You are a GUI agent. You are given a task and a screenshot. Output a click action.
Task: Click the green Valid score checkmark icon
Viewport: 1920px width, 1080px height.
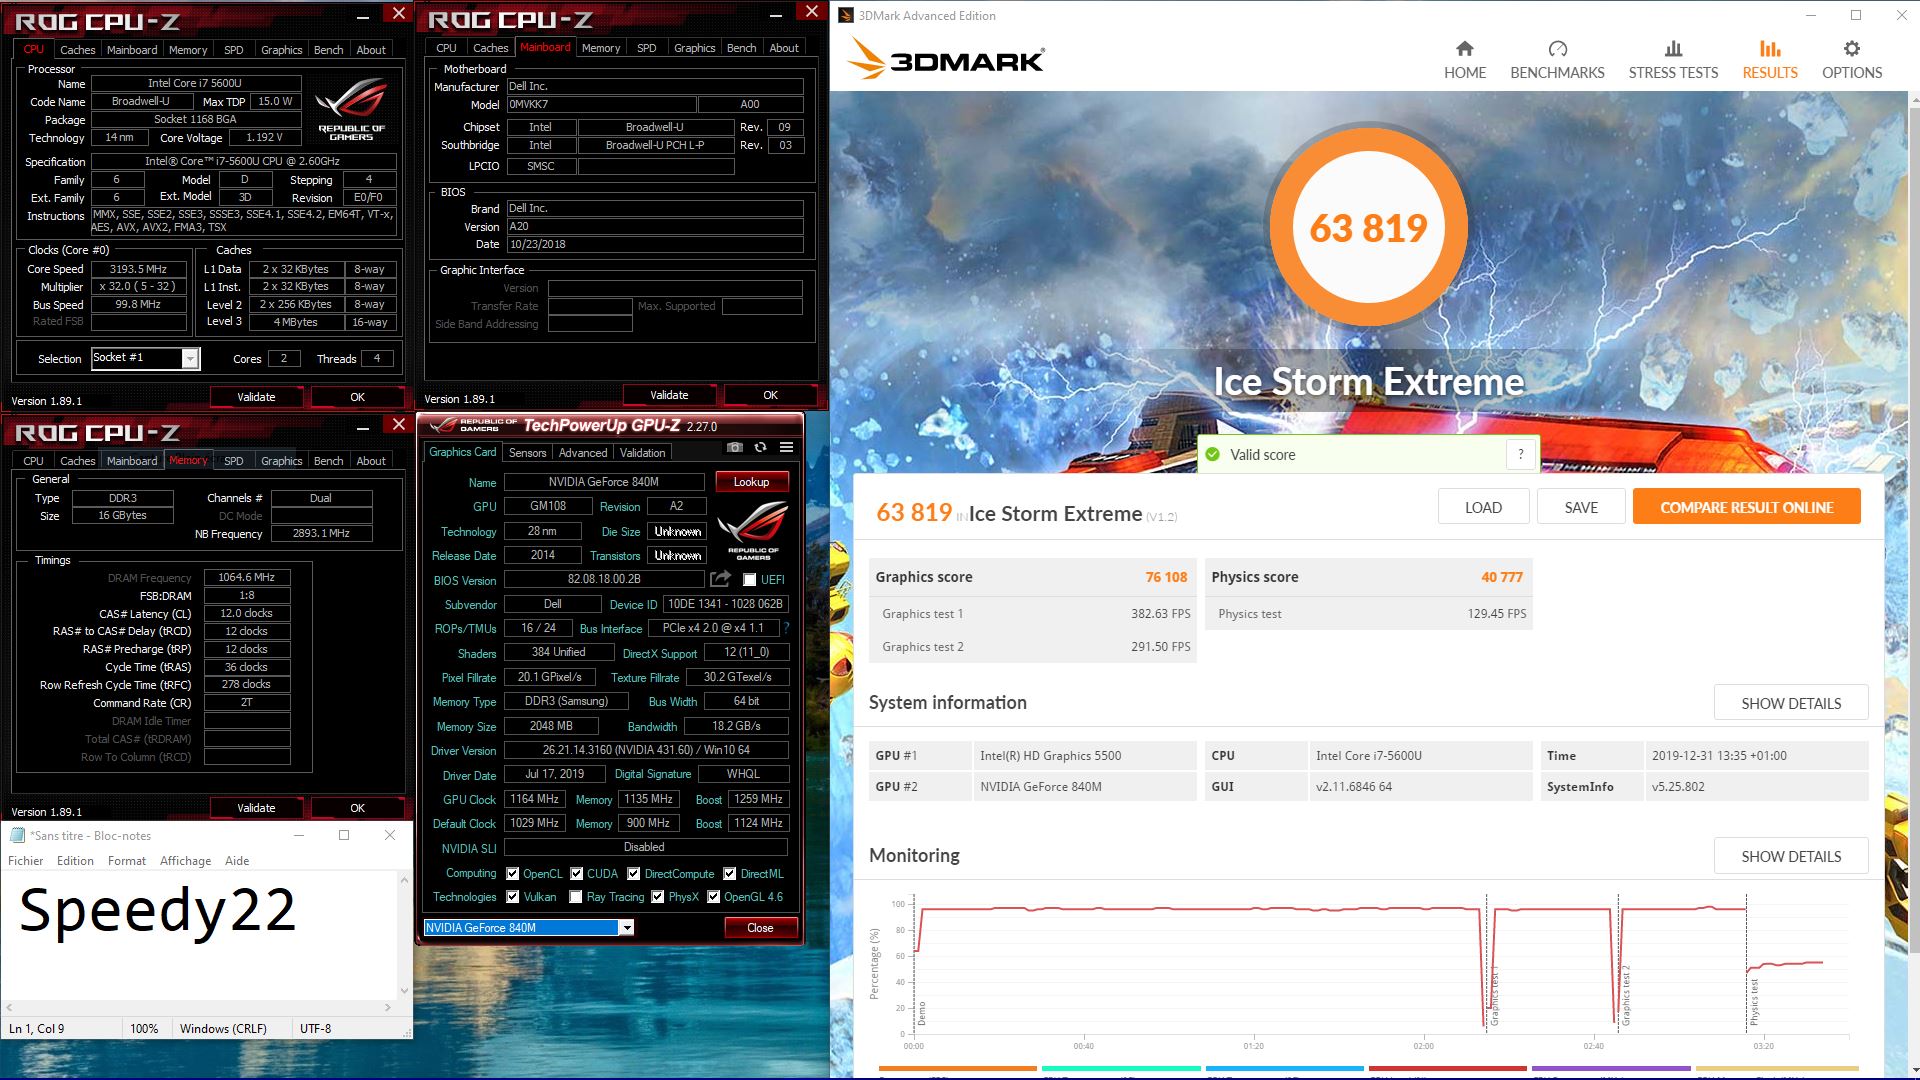[1212, 454]
